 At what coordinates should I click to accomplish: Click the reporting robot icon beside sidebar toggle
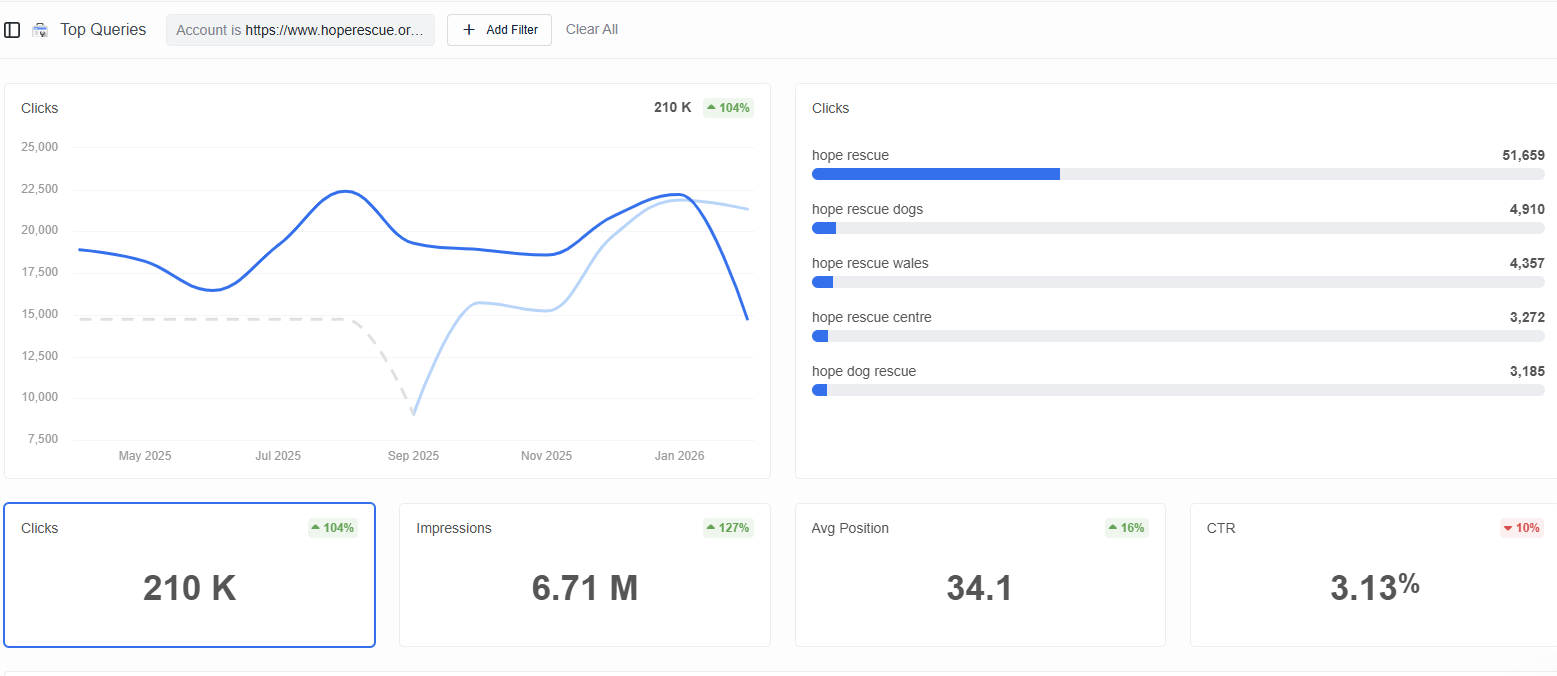tap(40, 29)
